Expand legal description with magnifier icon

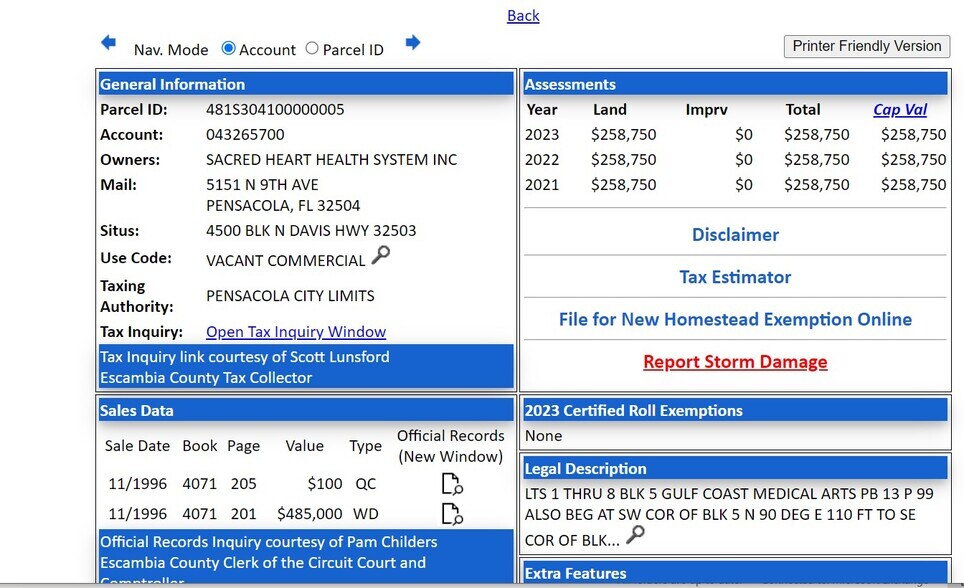point(635,536)
